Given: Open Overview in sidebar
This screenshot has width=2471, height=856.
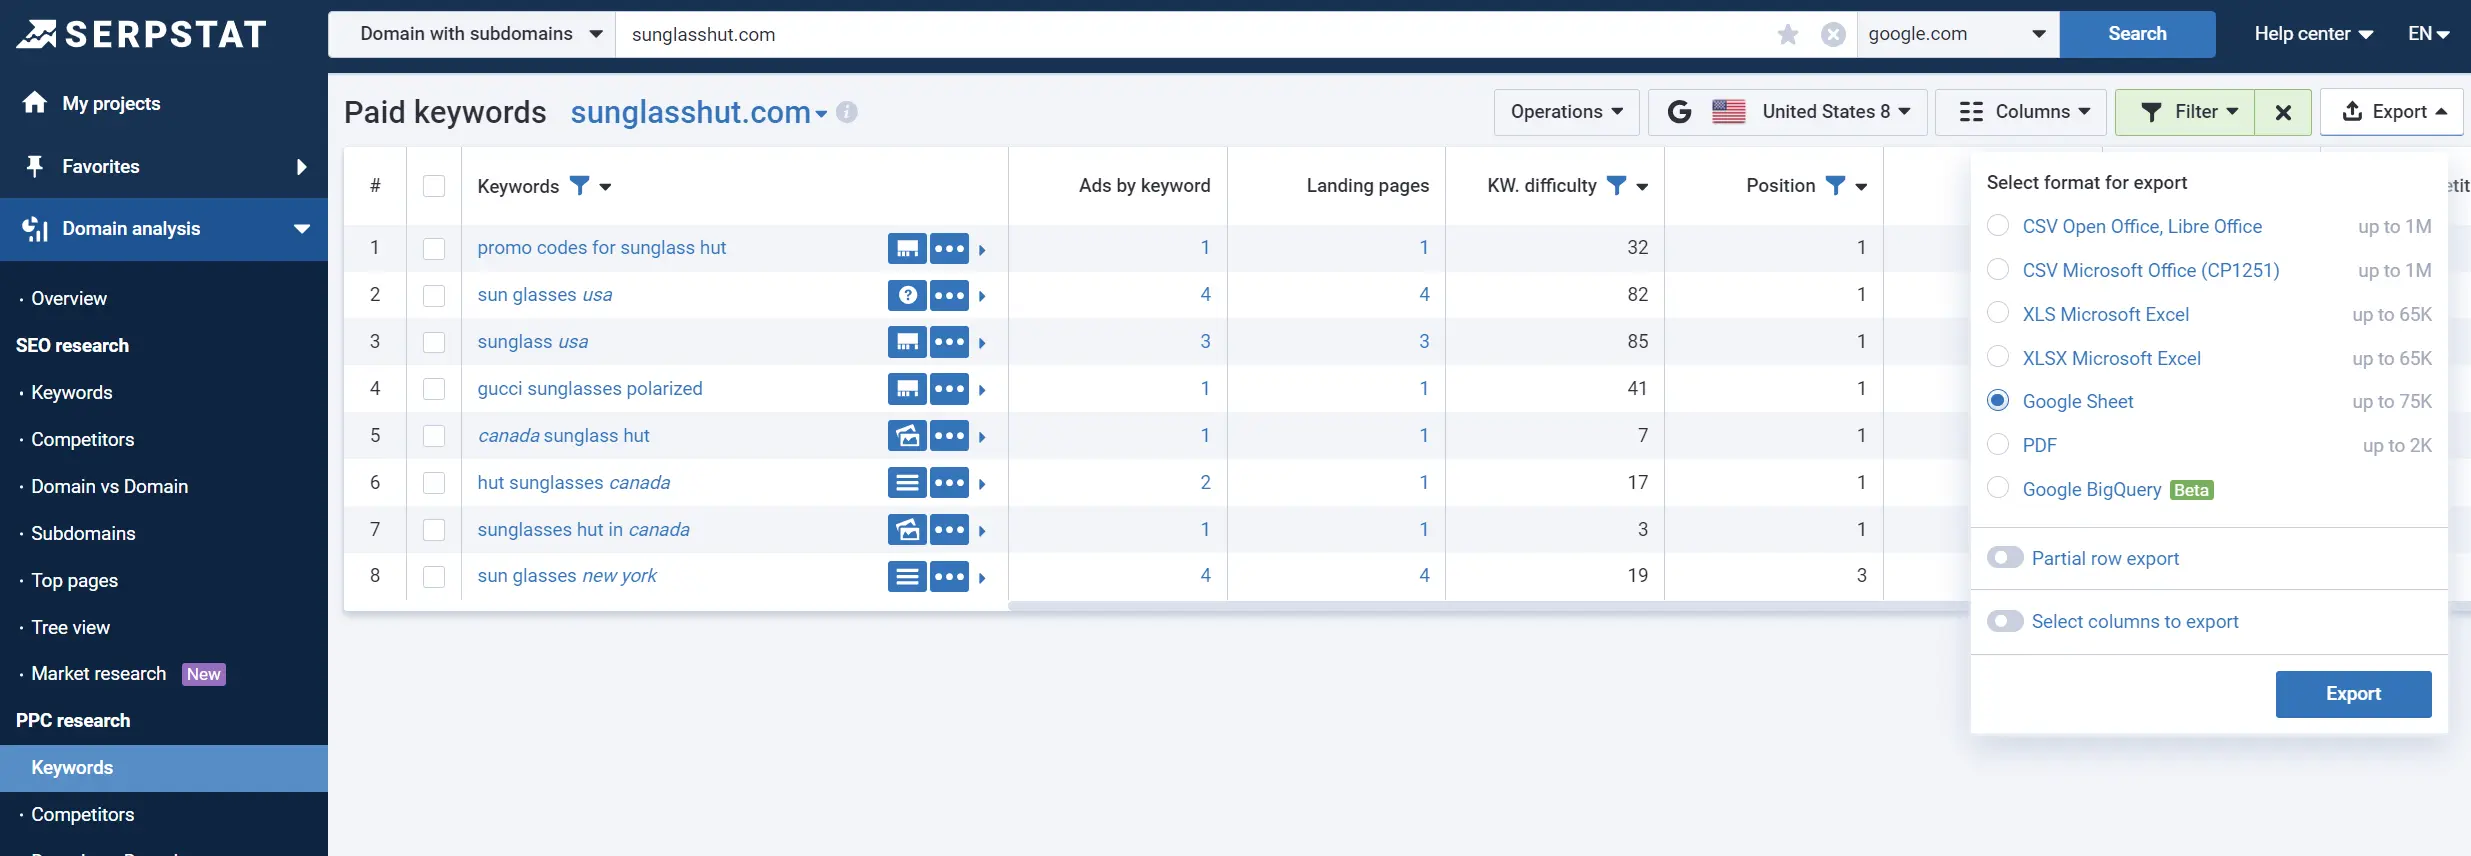Looking at the screenshot, I should click(x=68, y=298).
